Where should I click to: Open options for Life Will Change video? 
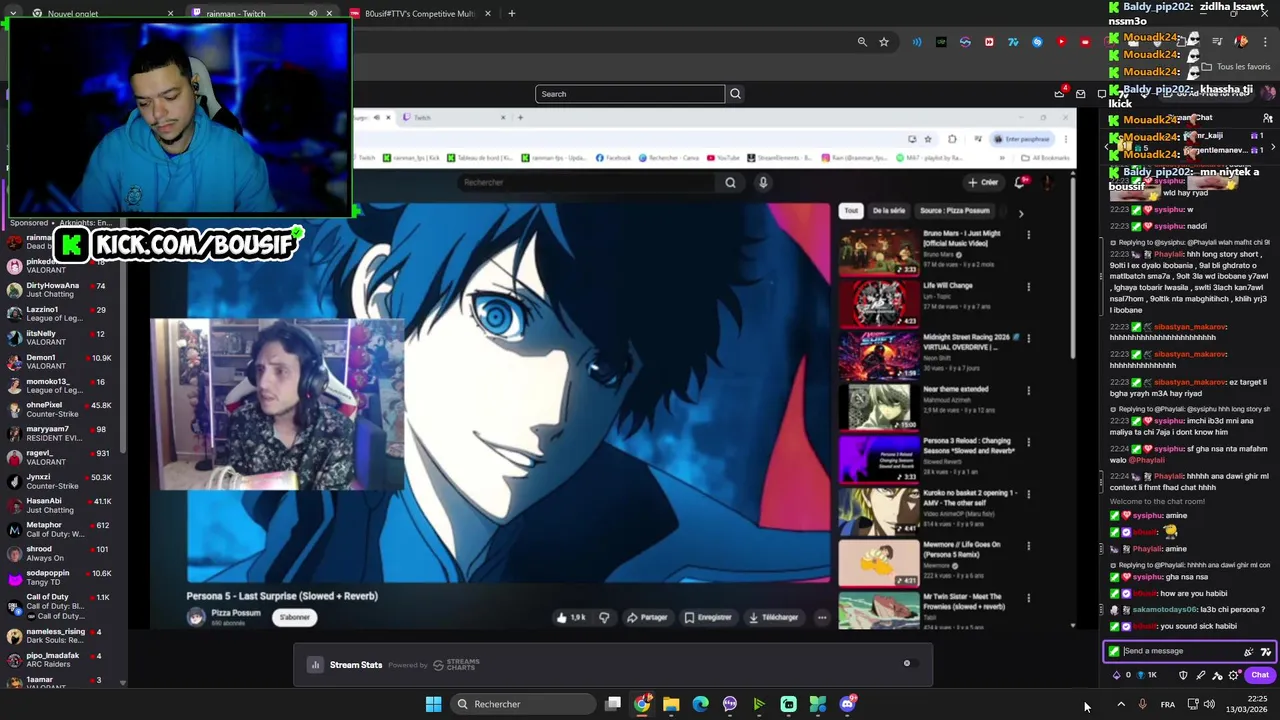(x=1029, y=287)
